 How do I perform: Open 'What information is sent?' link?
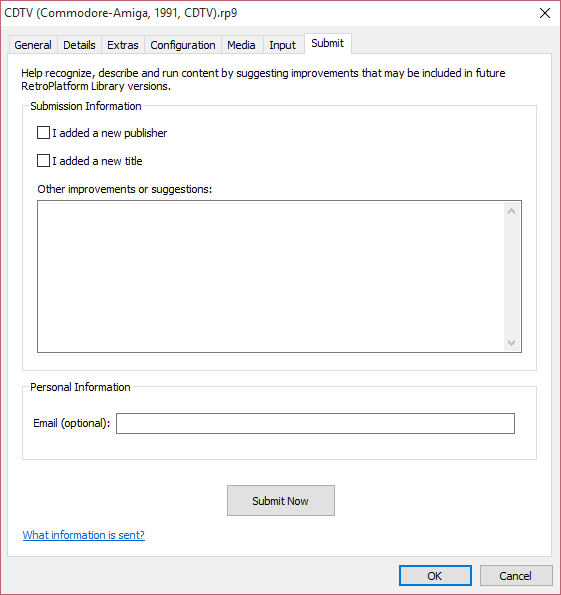click(84, 535)
